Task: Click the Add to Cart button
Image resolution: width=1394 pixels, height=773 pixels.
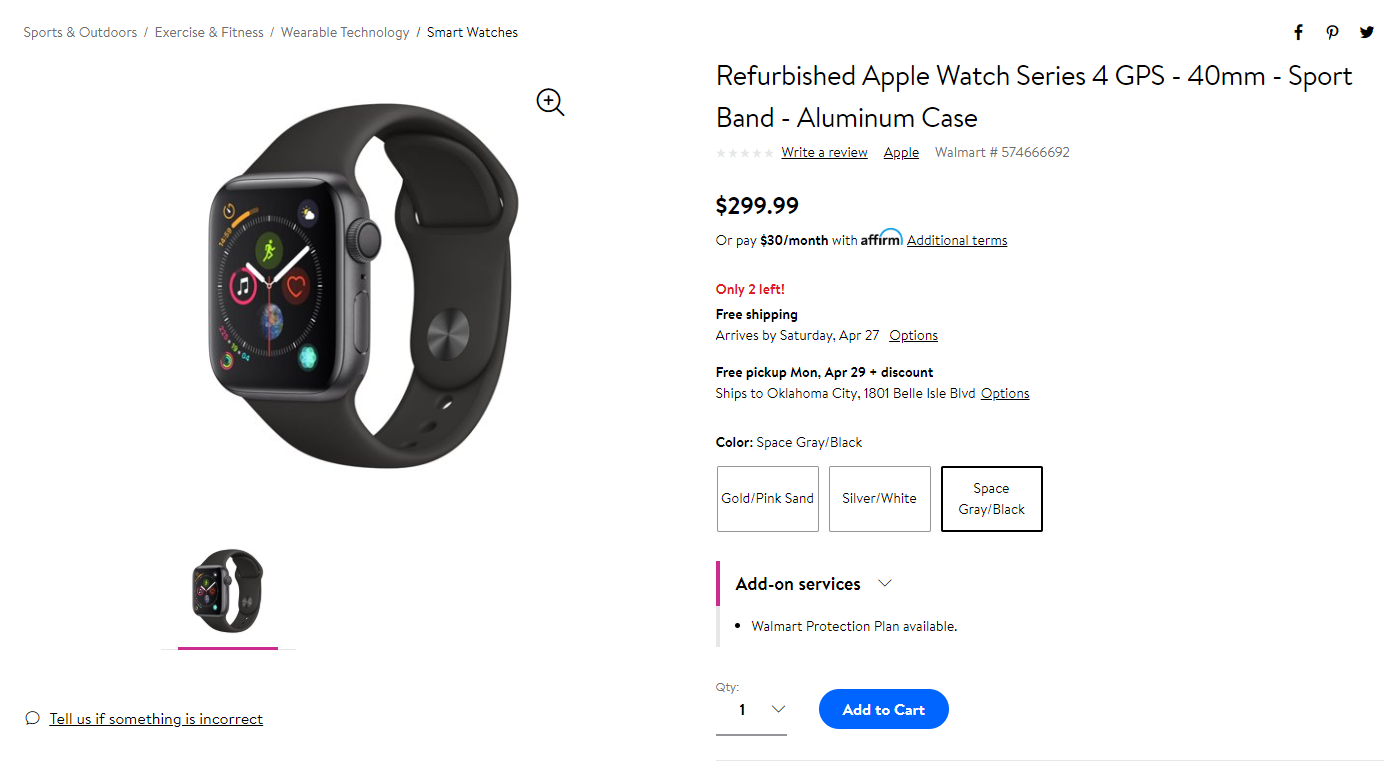Action: coord(883,709)
